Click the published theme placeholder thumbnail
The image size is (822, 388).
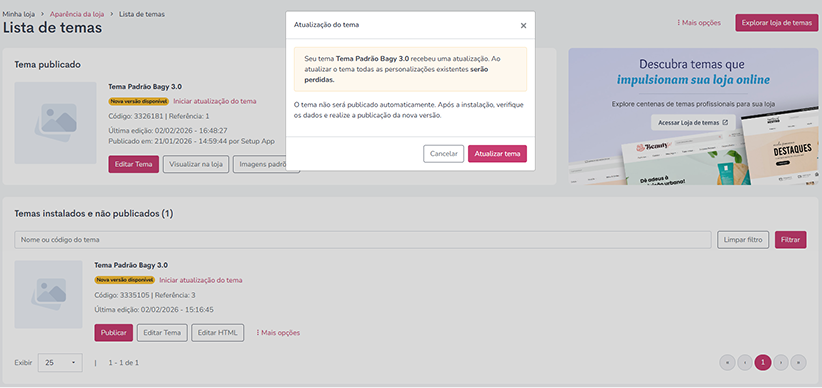[55, 123]
